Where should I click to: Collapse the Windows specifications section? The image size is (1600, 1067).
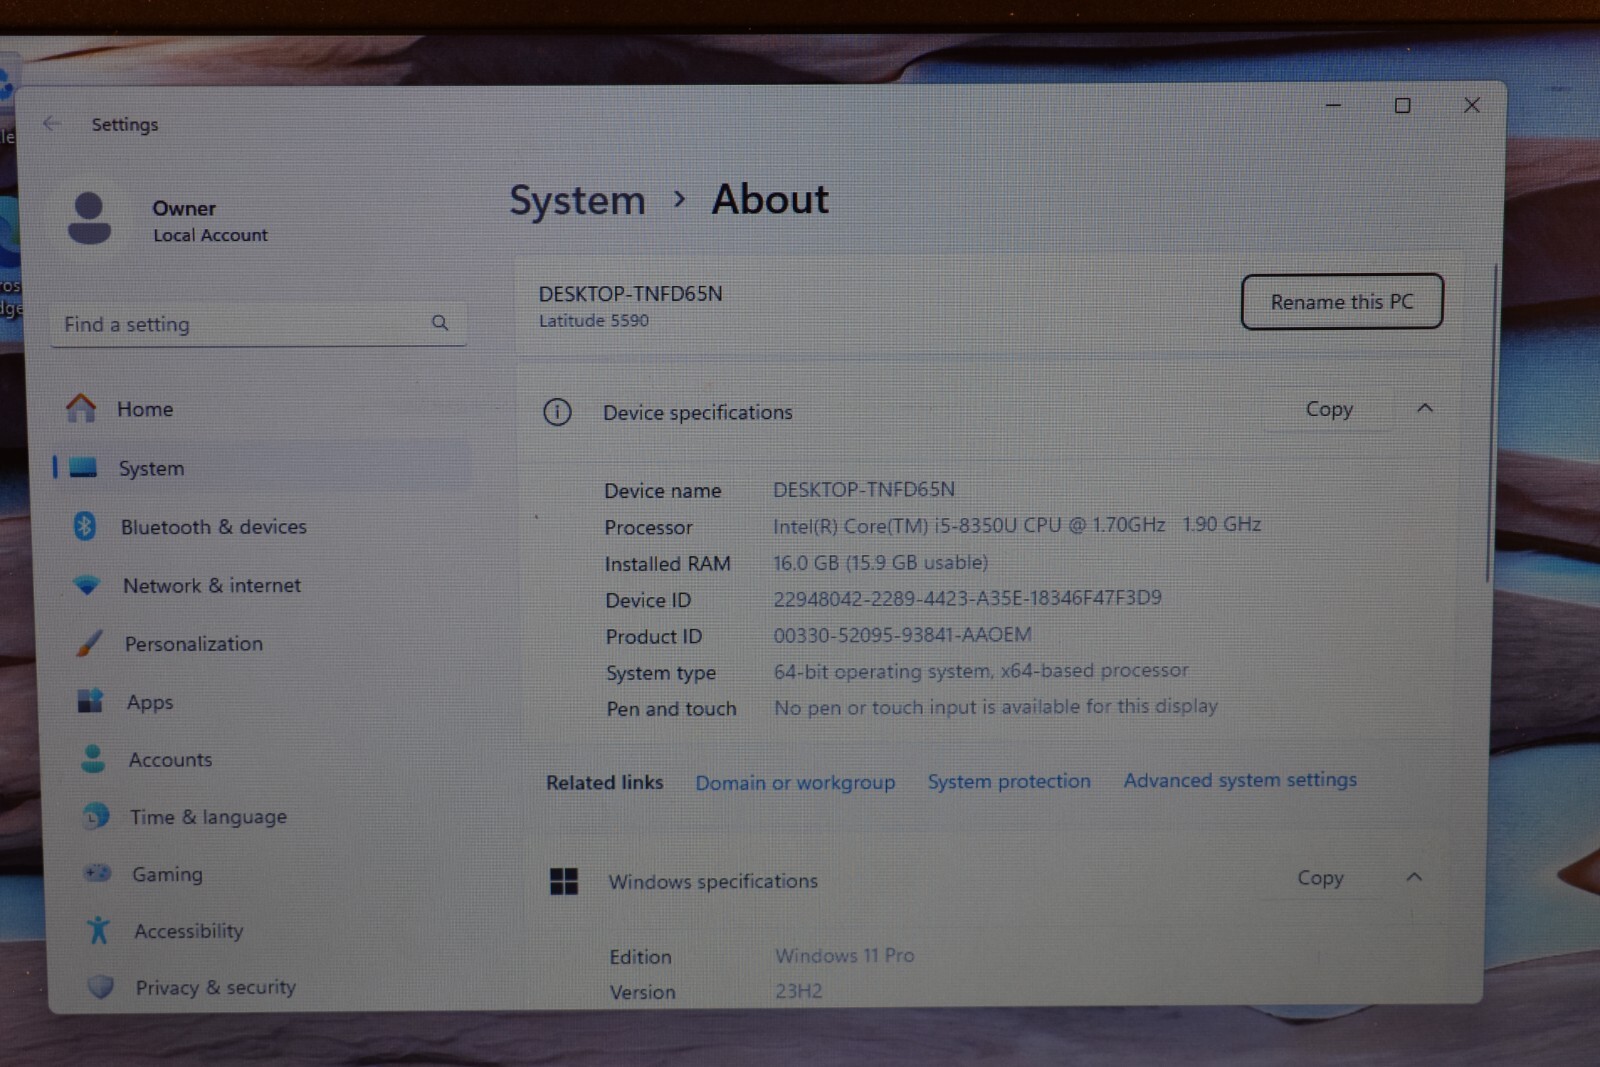1414,877
